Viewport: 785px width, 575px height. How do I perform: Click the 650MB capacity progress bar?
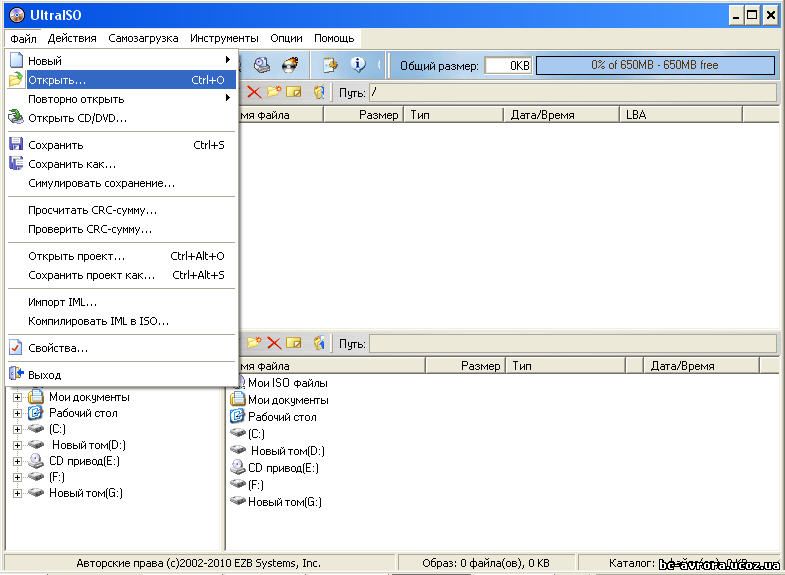click(x=655, y=65)
